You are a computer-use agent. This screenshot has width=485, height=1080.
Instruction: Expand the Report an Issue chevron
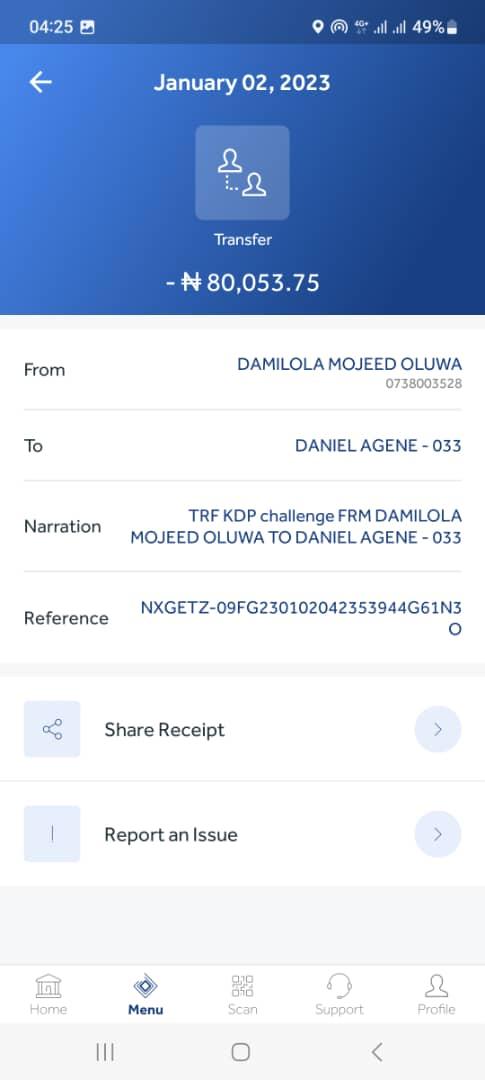[x=438, y=834]
